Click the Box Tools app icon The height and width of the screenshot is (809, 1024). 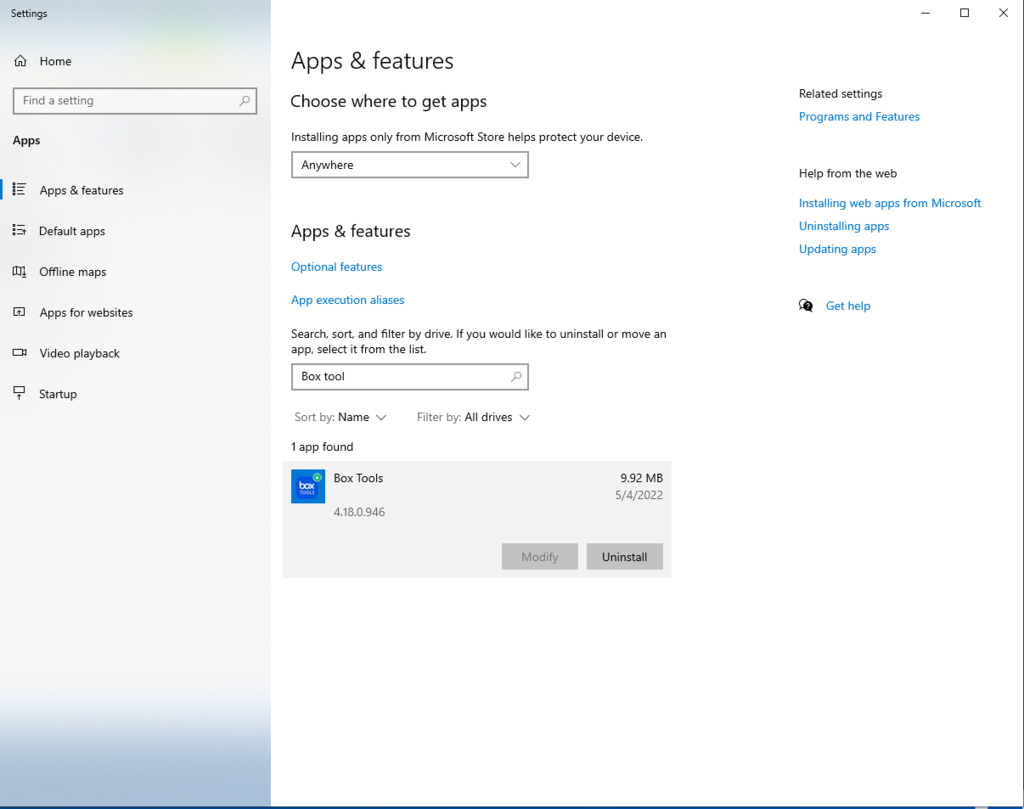pyautogui.click(x=308, y=486)
